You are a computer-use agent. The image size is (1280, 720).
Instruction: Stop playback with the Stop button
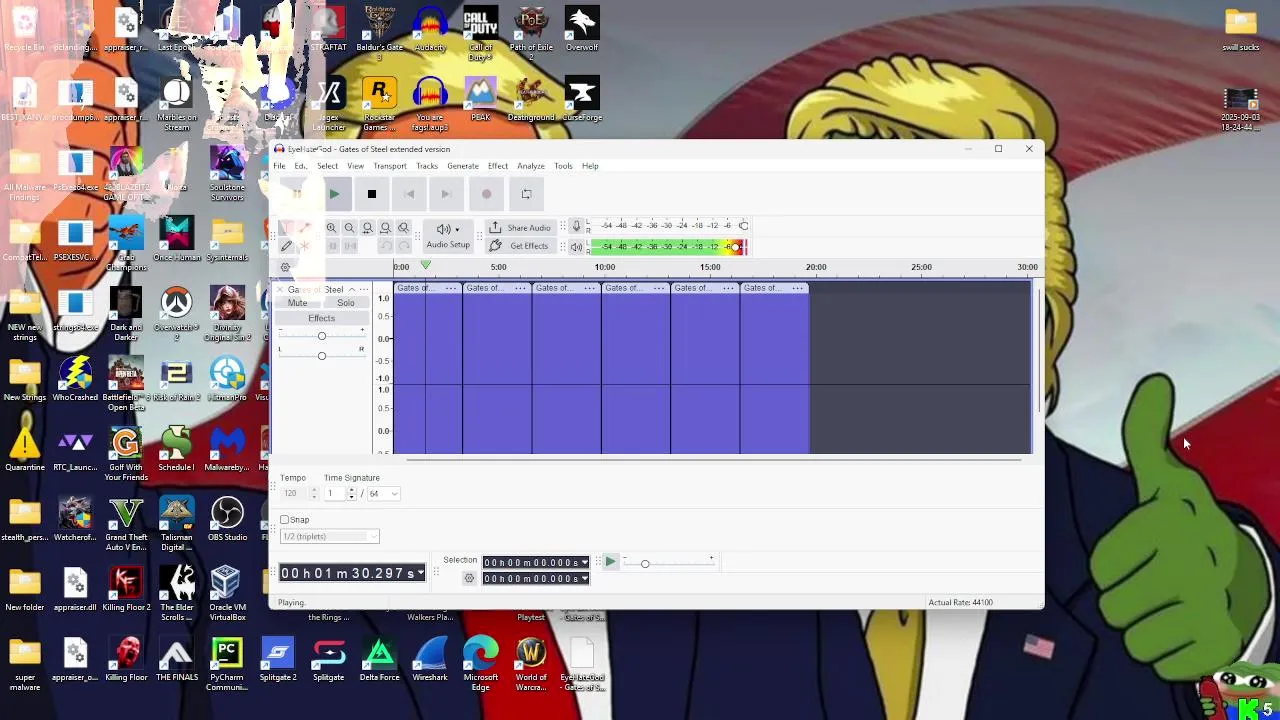point(371,194)
